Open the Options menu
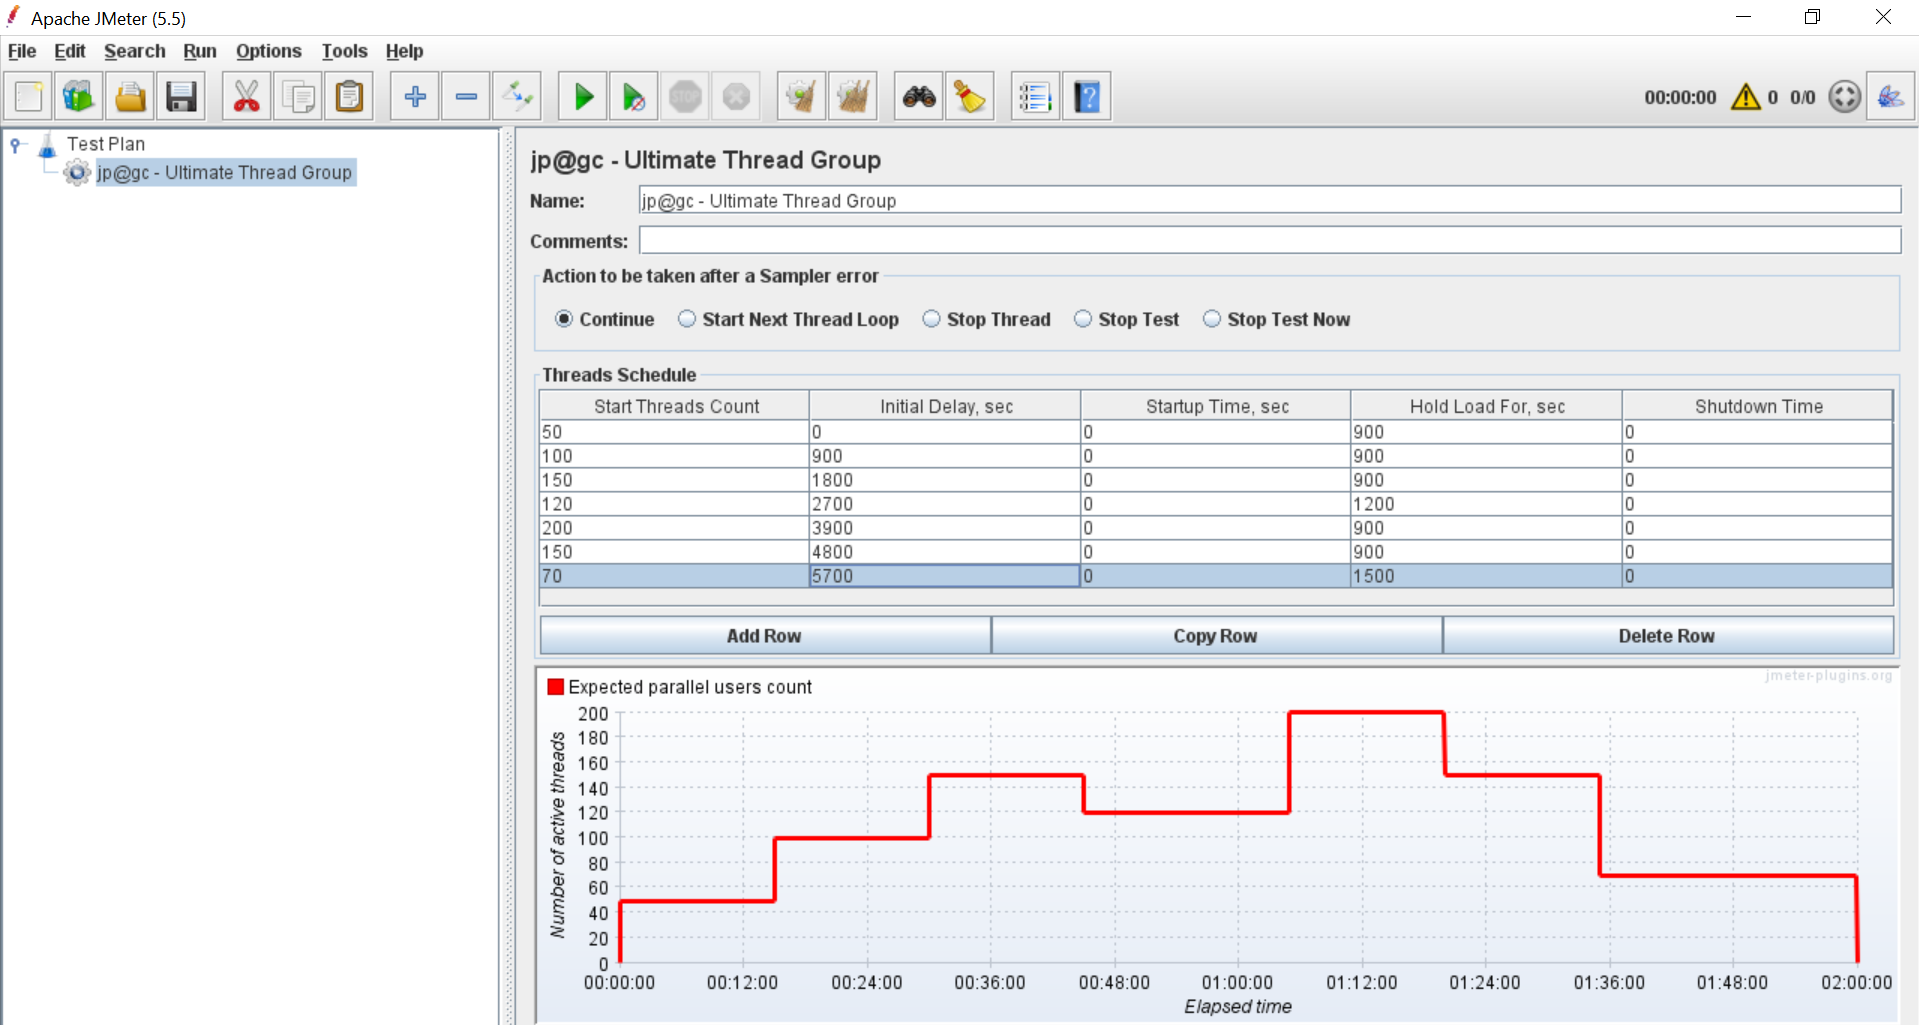The image size is (1919, 1025). (269, 51)
